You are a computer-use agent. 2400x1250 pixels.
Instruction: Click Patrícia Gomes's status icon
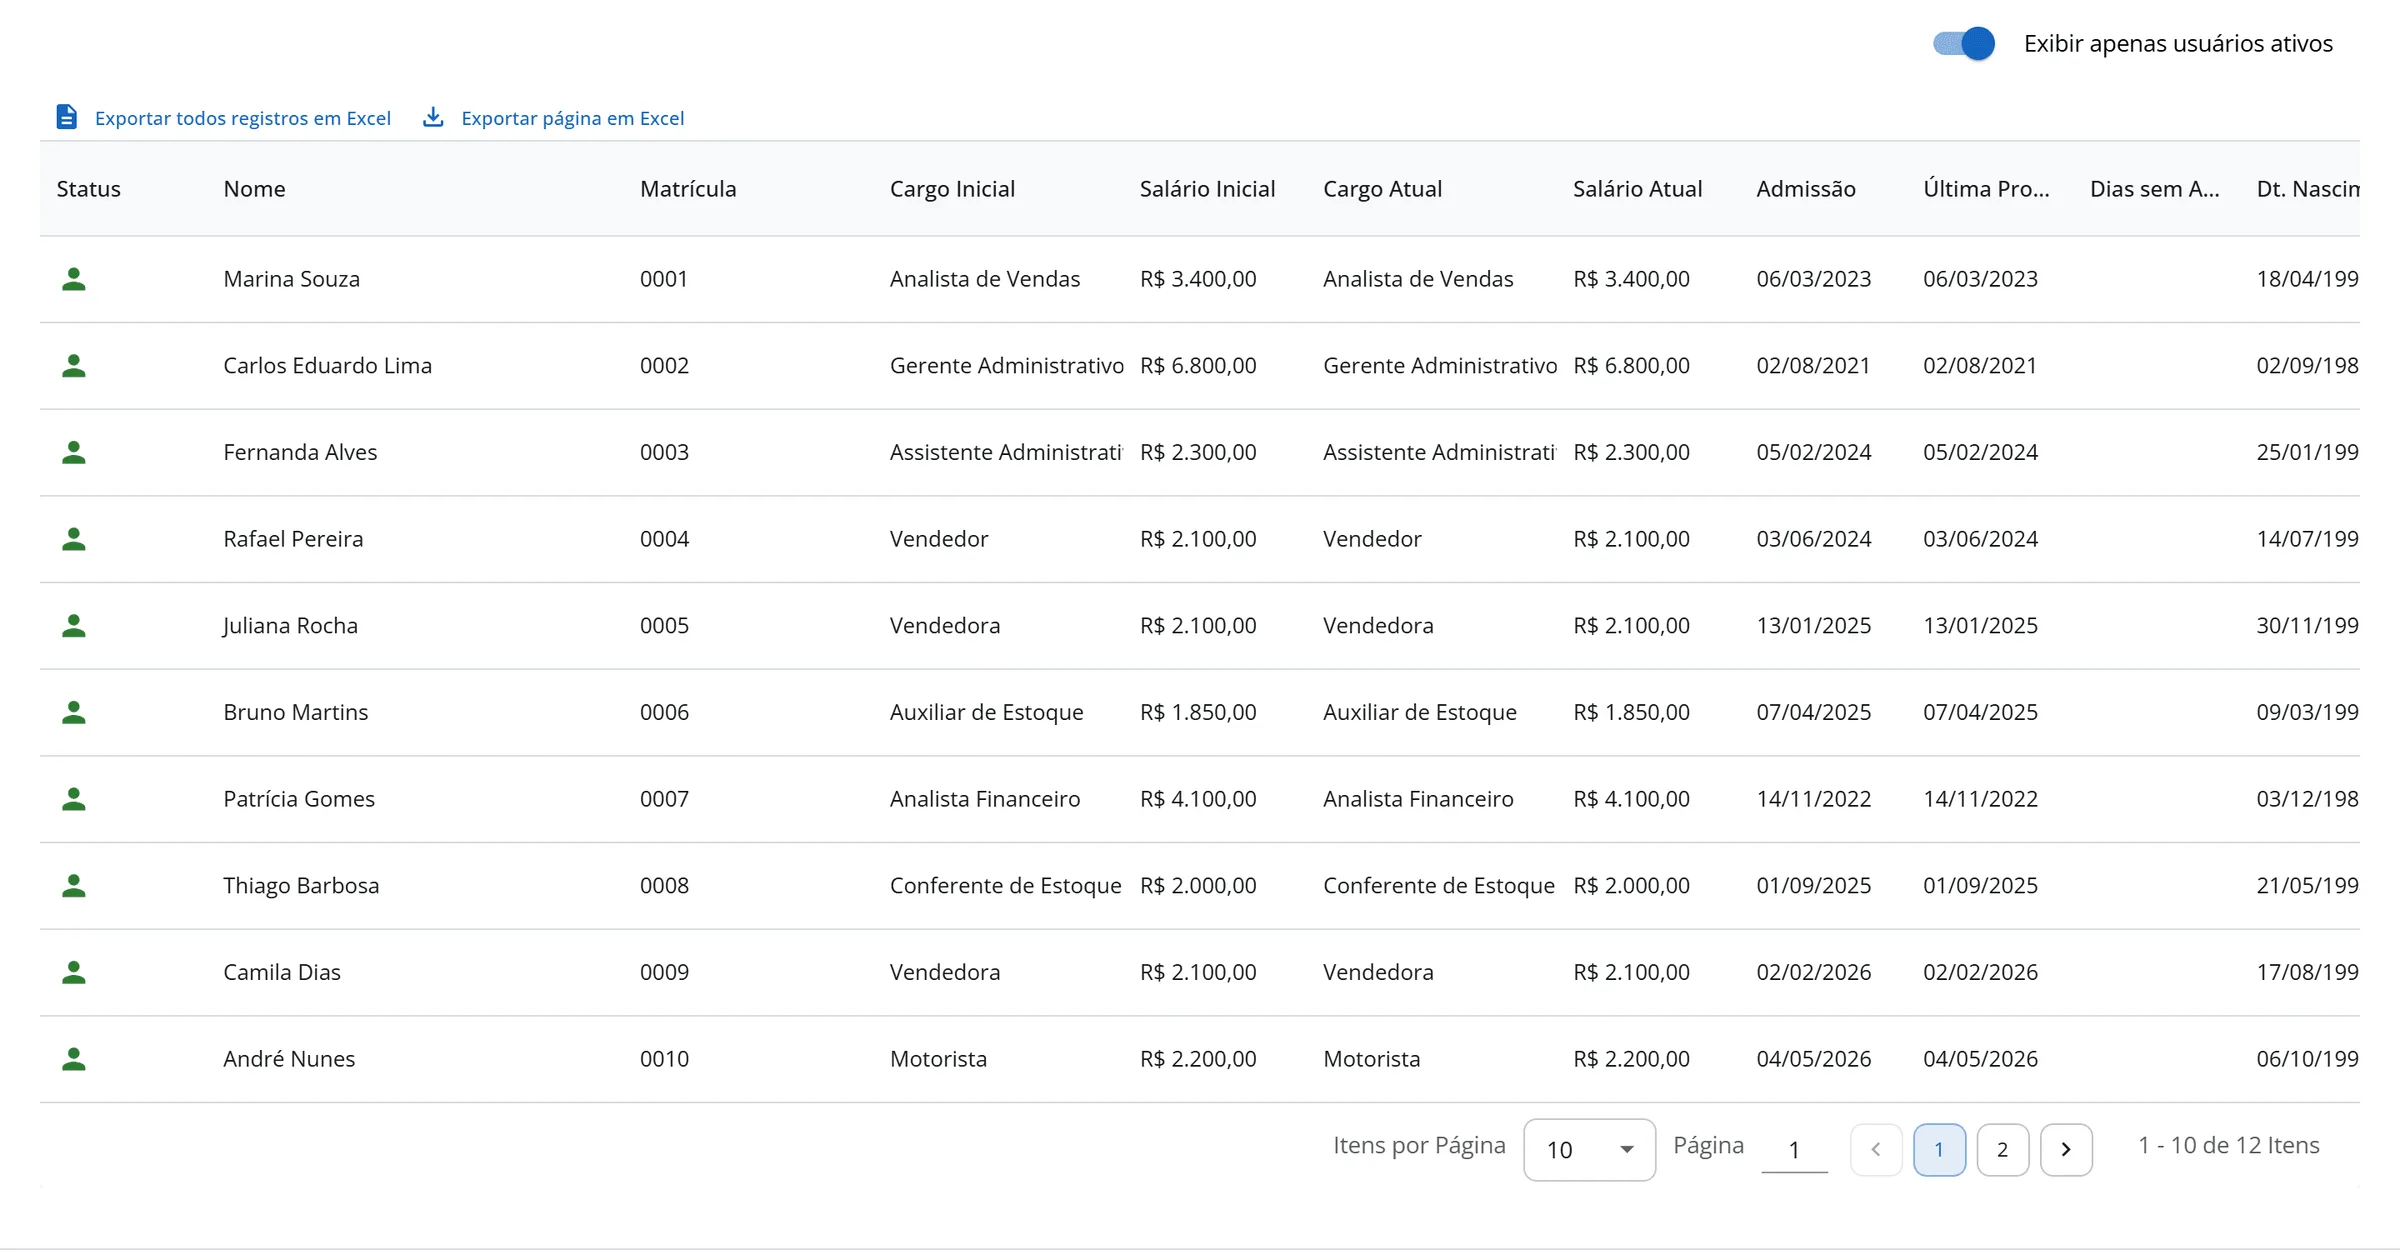point(74,799)
